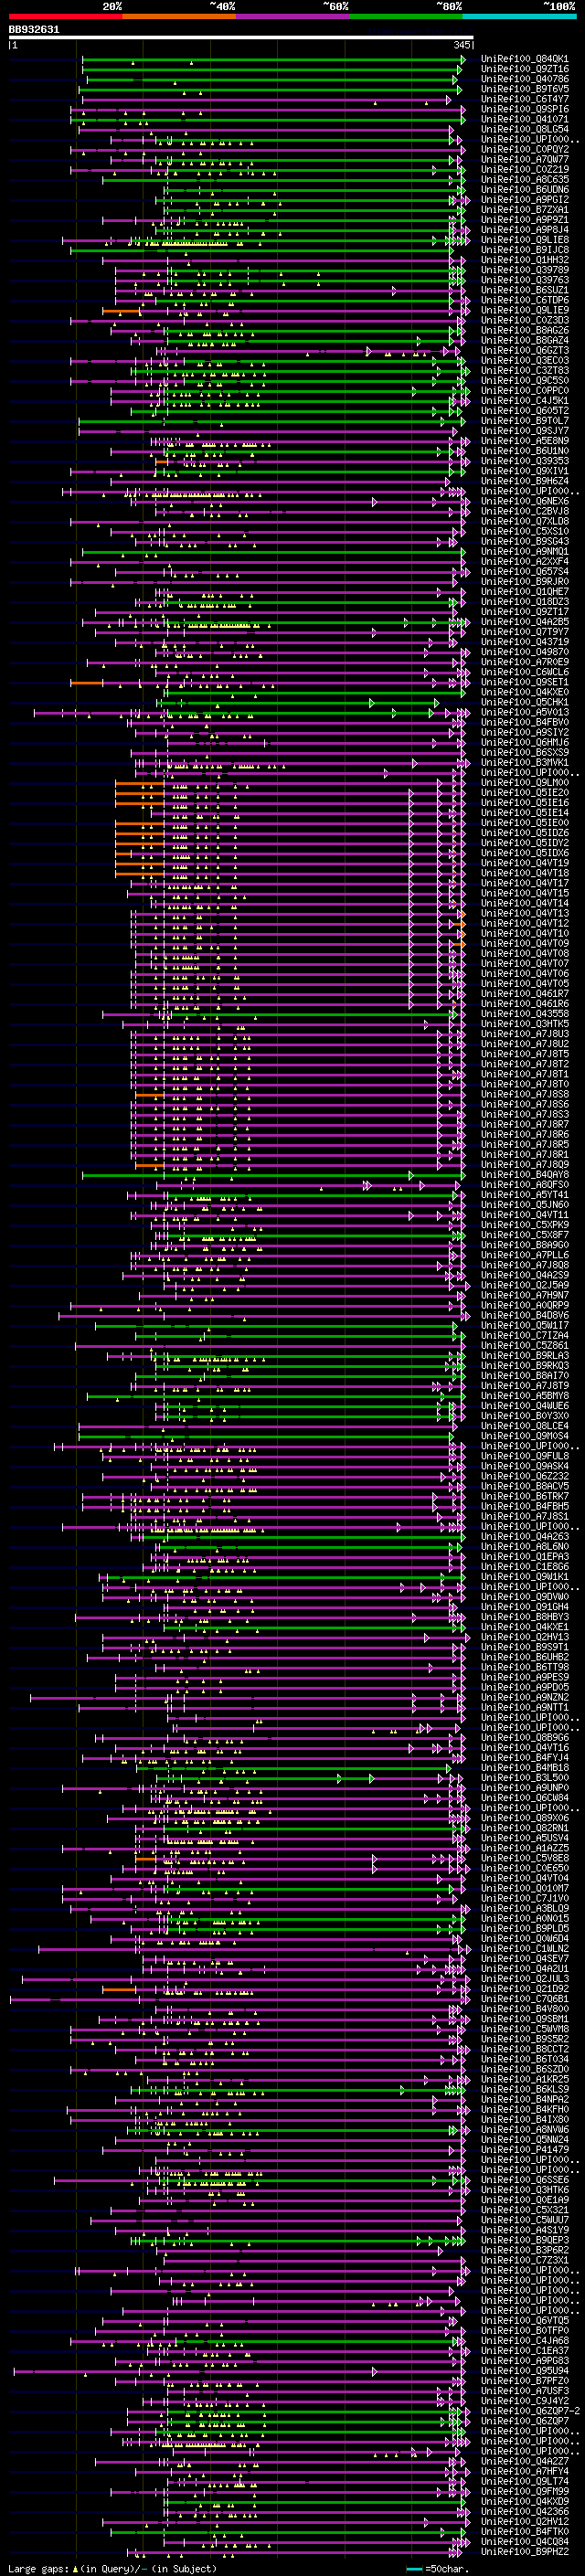Viewport: 585px width, 2576px height.
Task: Open hit UniRef100_Q9SPI6
Action: (x=525, y=109)
